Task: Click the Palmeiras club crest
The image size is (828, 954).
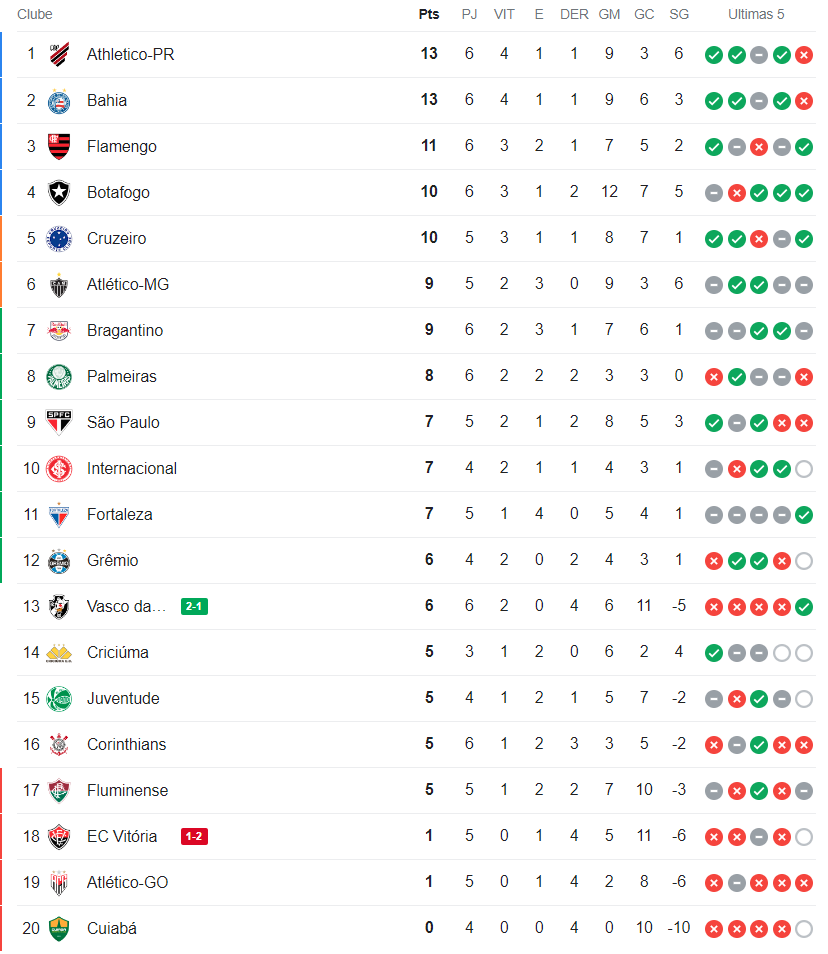Action: pyautogui.click(x=59, y=376)
